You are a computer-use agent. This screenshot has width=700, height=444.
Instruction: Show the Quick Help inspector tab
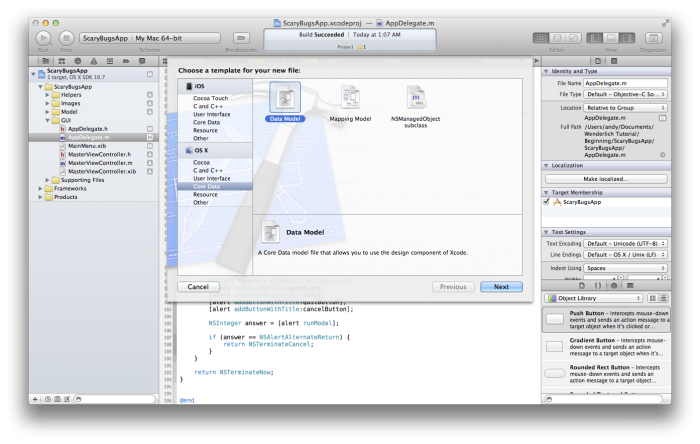coord(614,61)
